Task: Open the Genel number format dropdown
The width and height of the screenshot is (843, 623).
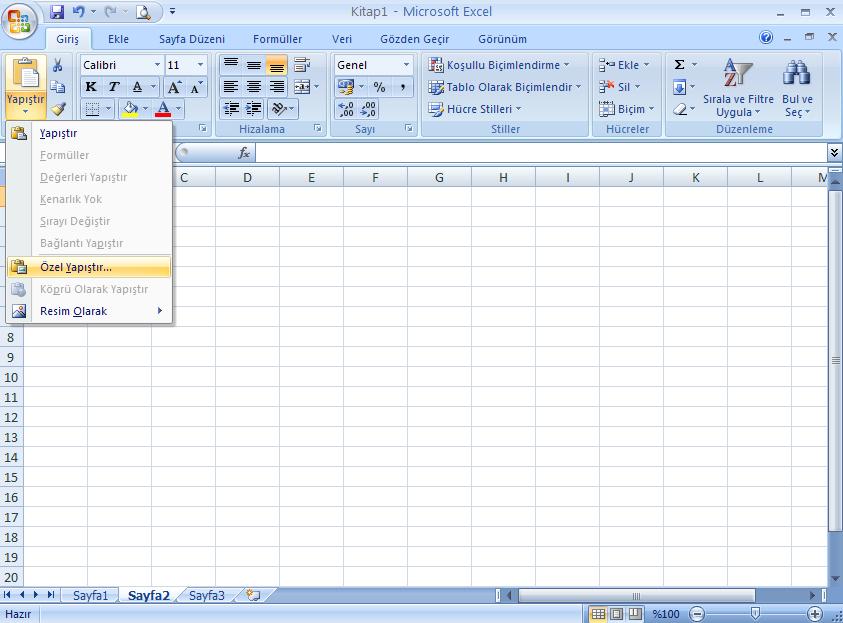Action: (x=406, y=65)
